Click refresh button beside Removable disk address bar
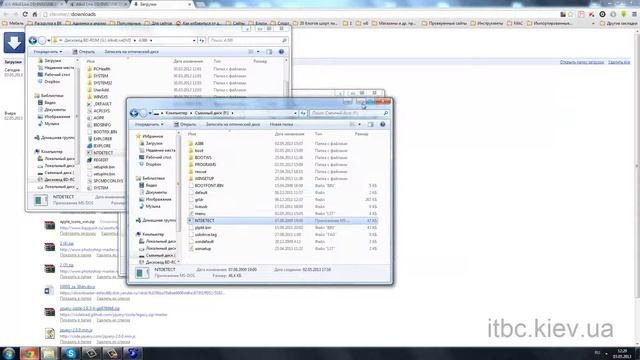This screenshot has width=640, height=360. point(303,113)
